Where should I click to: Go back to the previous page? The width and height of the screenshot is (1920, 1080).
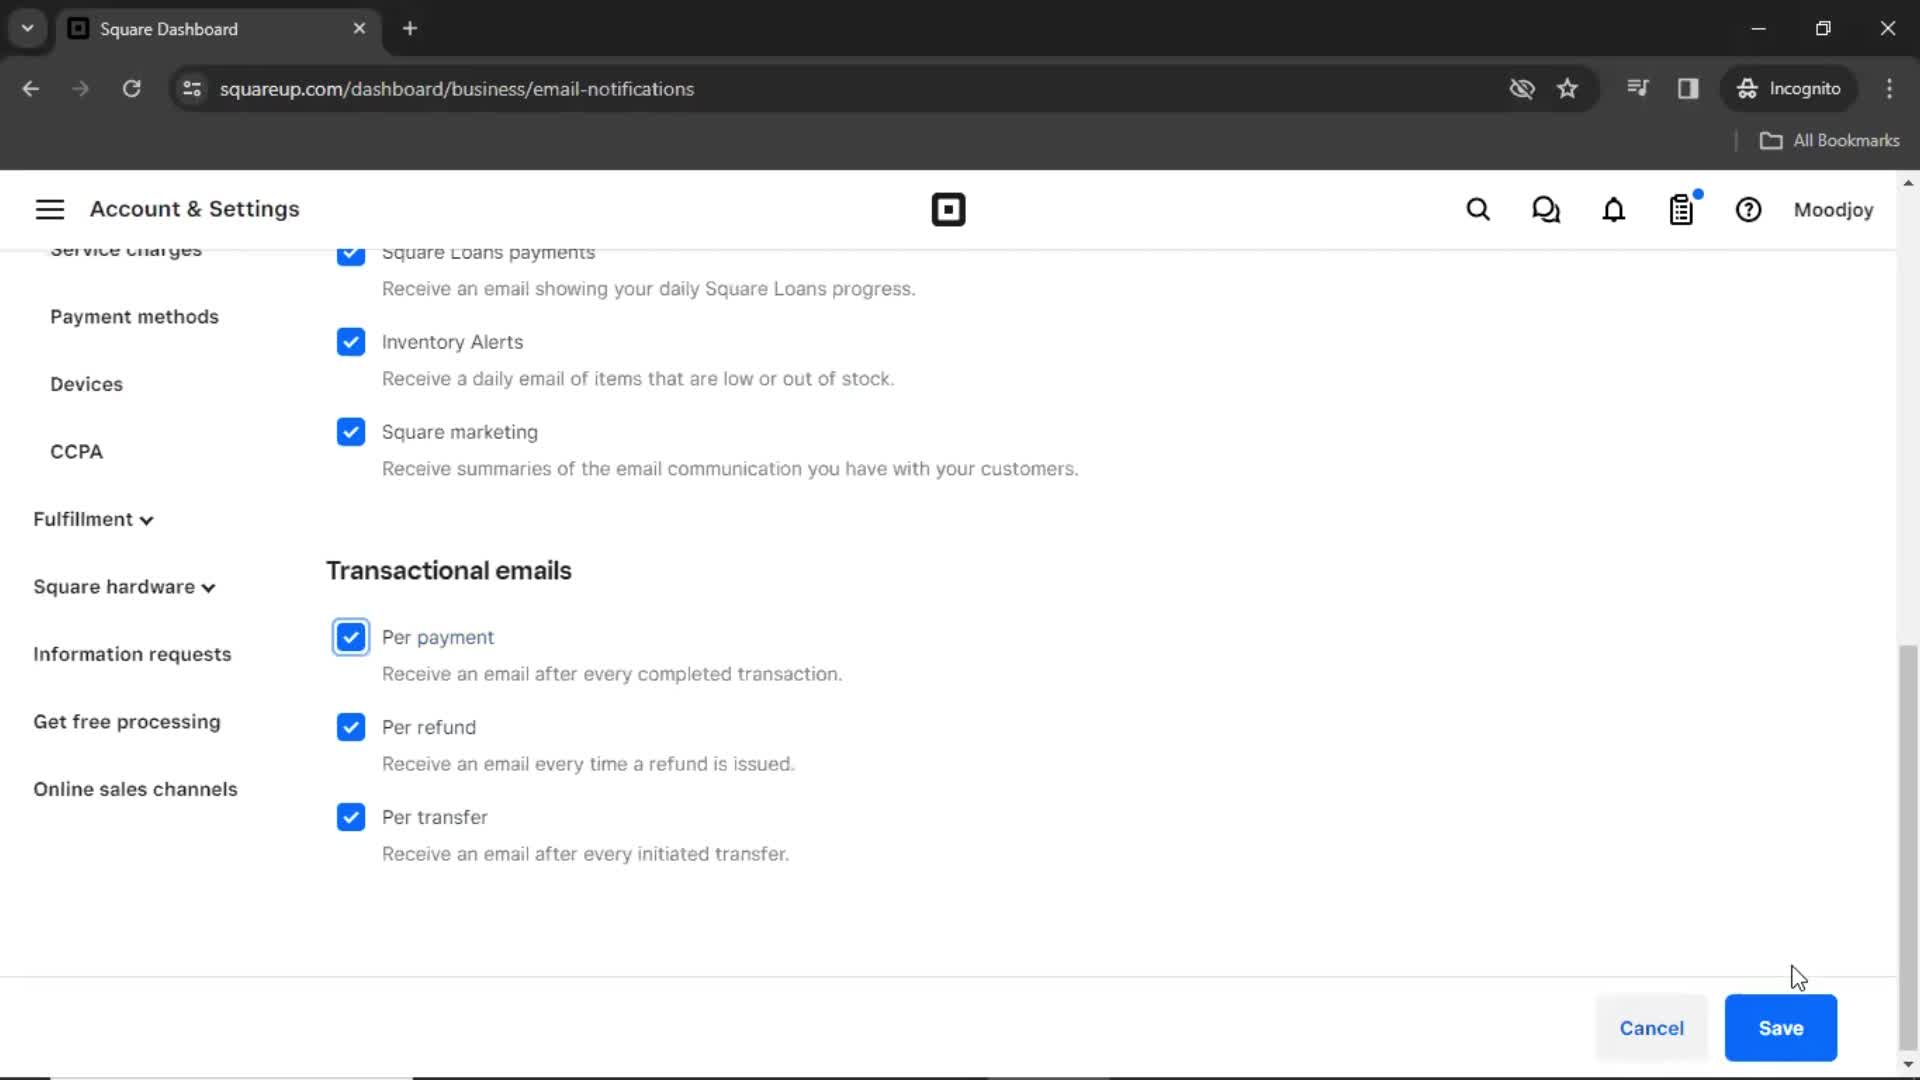click(31, 89)
